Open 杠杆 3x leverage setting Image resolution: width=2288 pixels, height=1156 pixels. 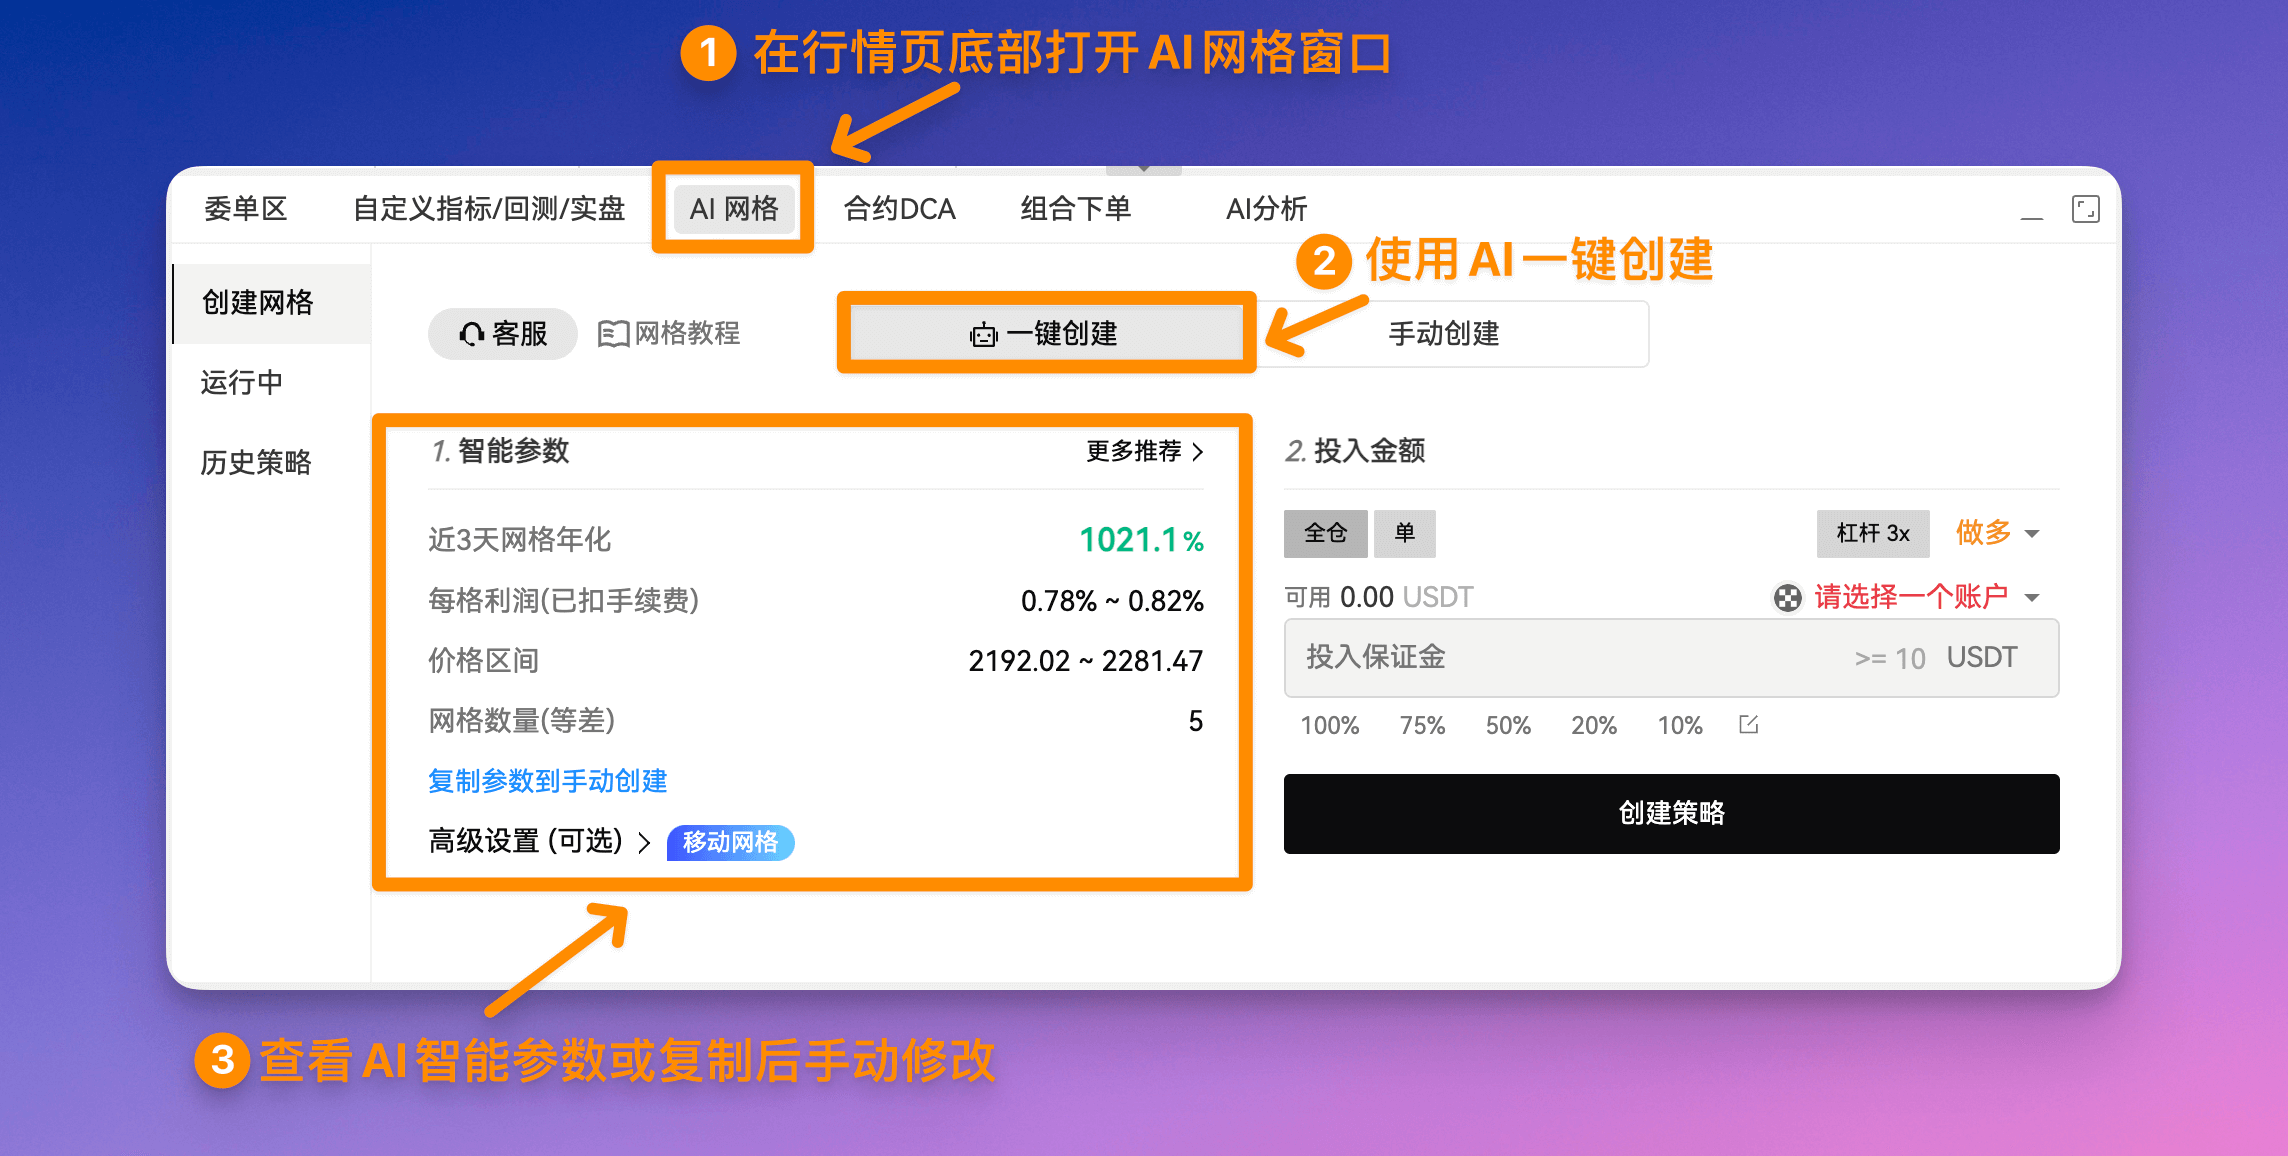tap(1873, 533)
